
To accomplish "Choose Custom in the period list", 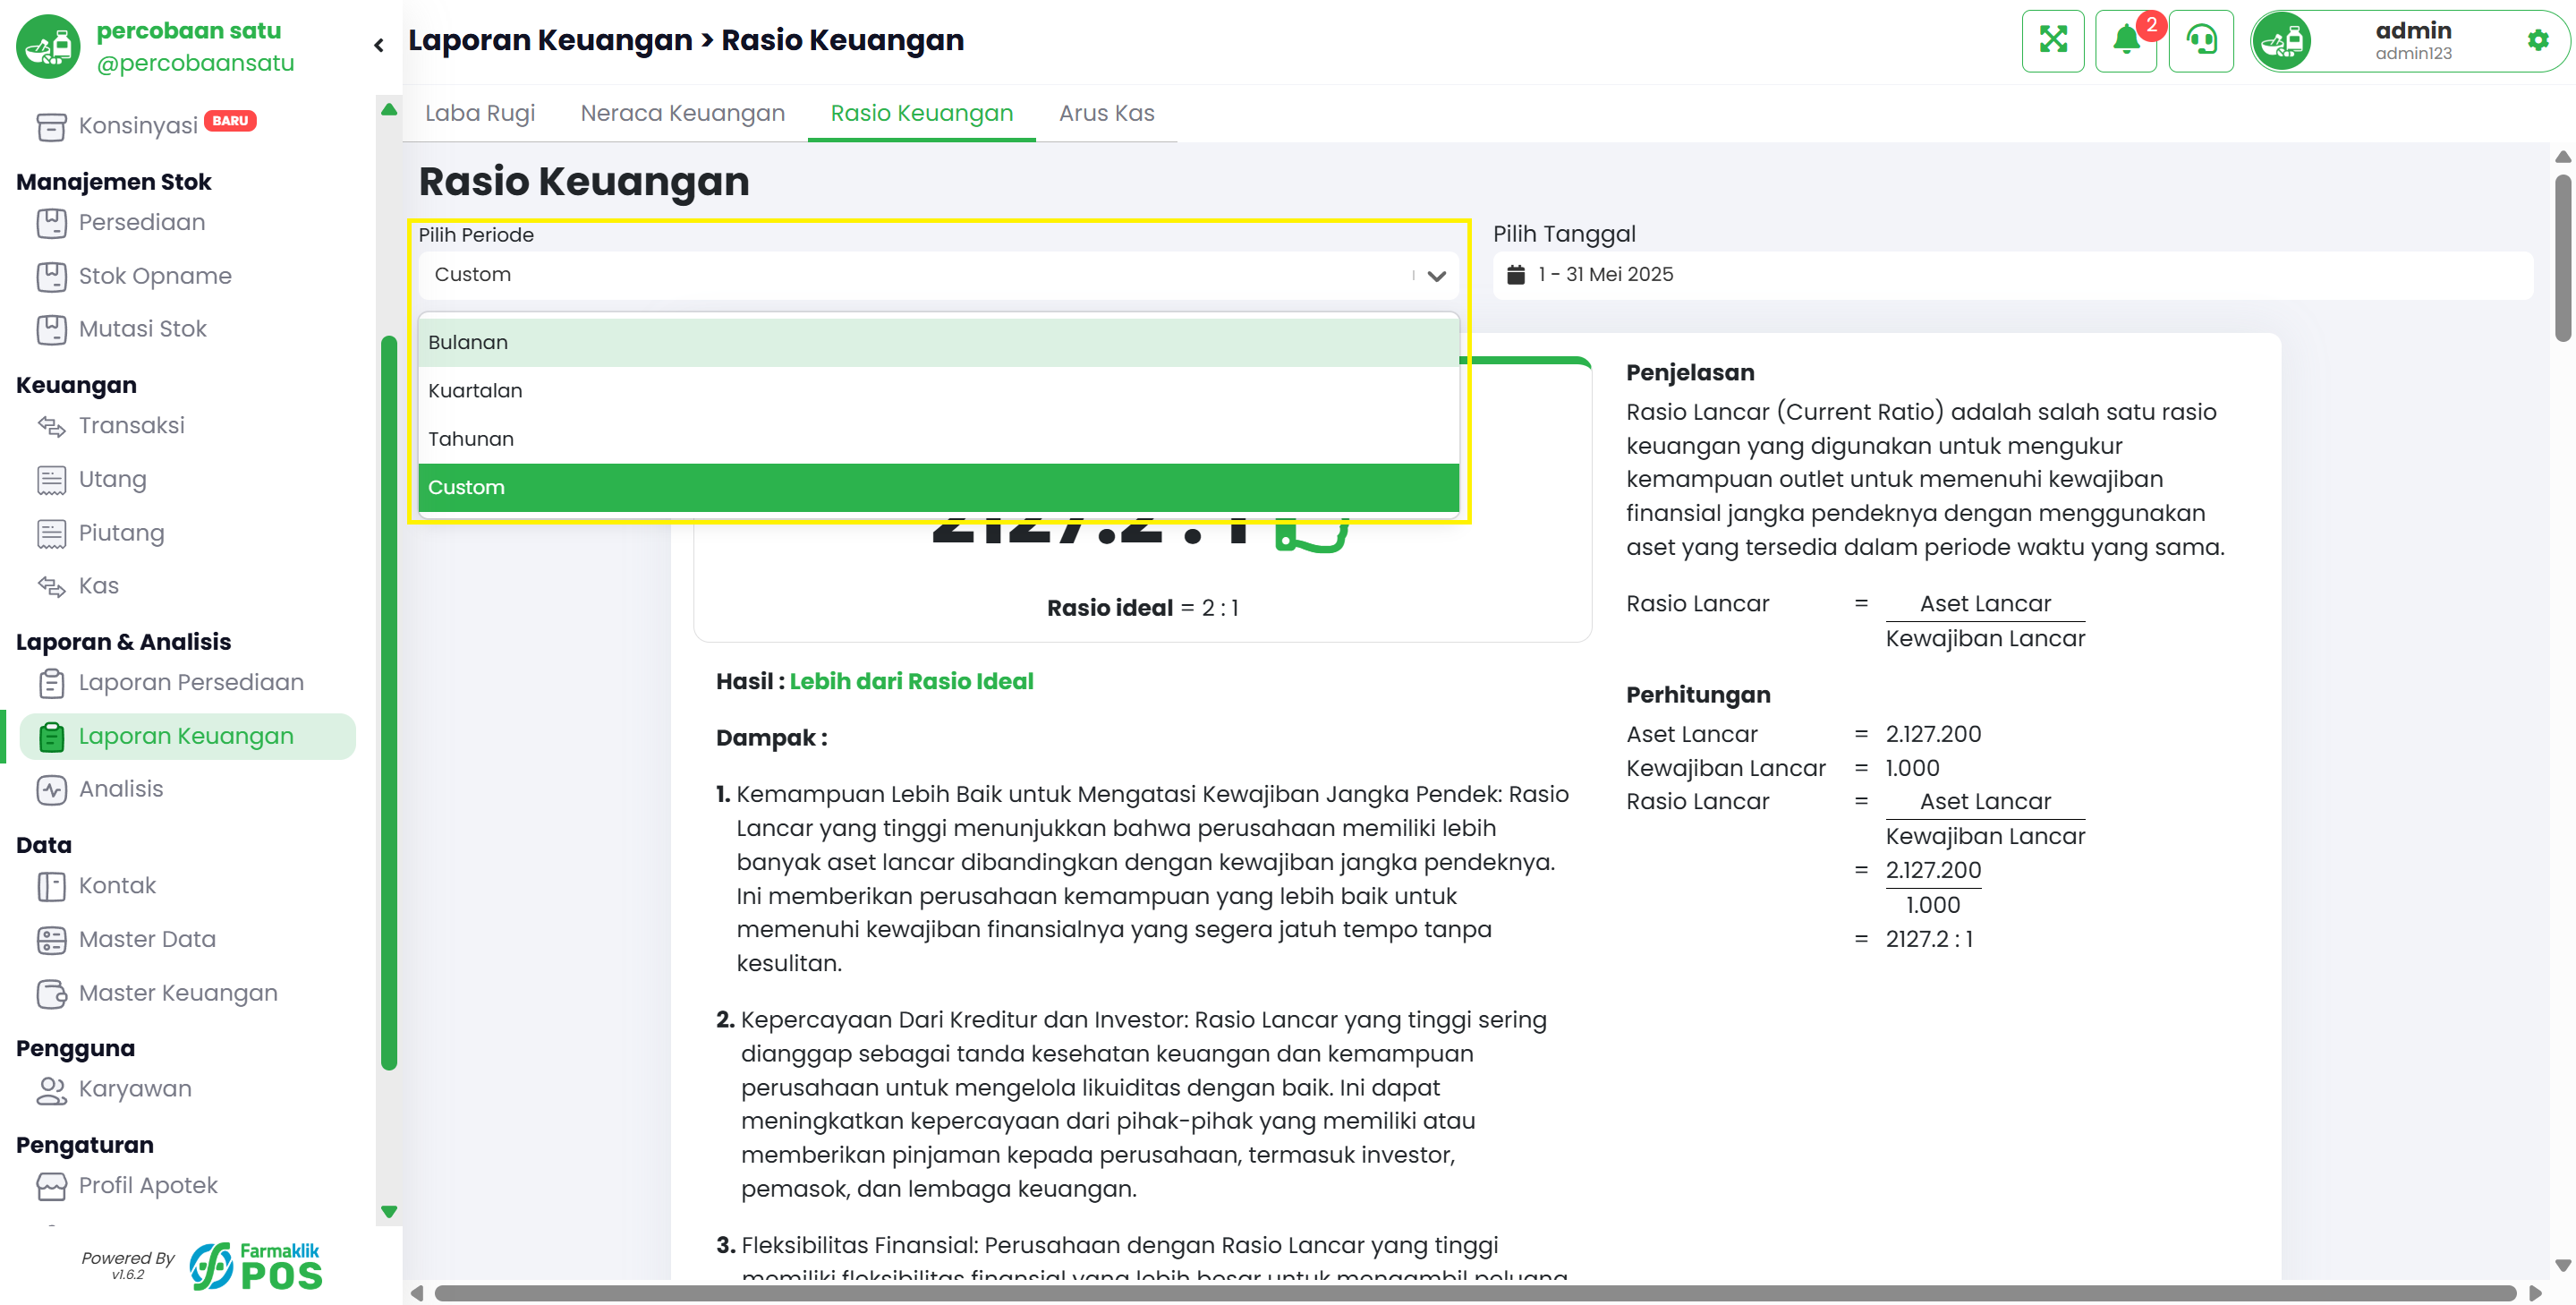I will click(x=938, y=488).
